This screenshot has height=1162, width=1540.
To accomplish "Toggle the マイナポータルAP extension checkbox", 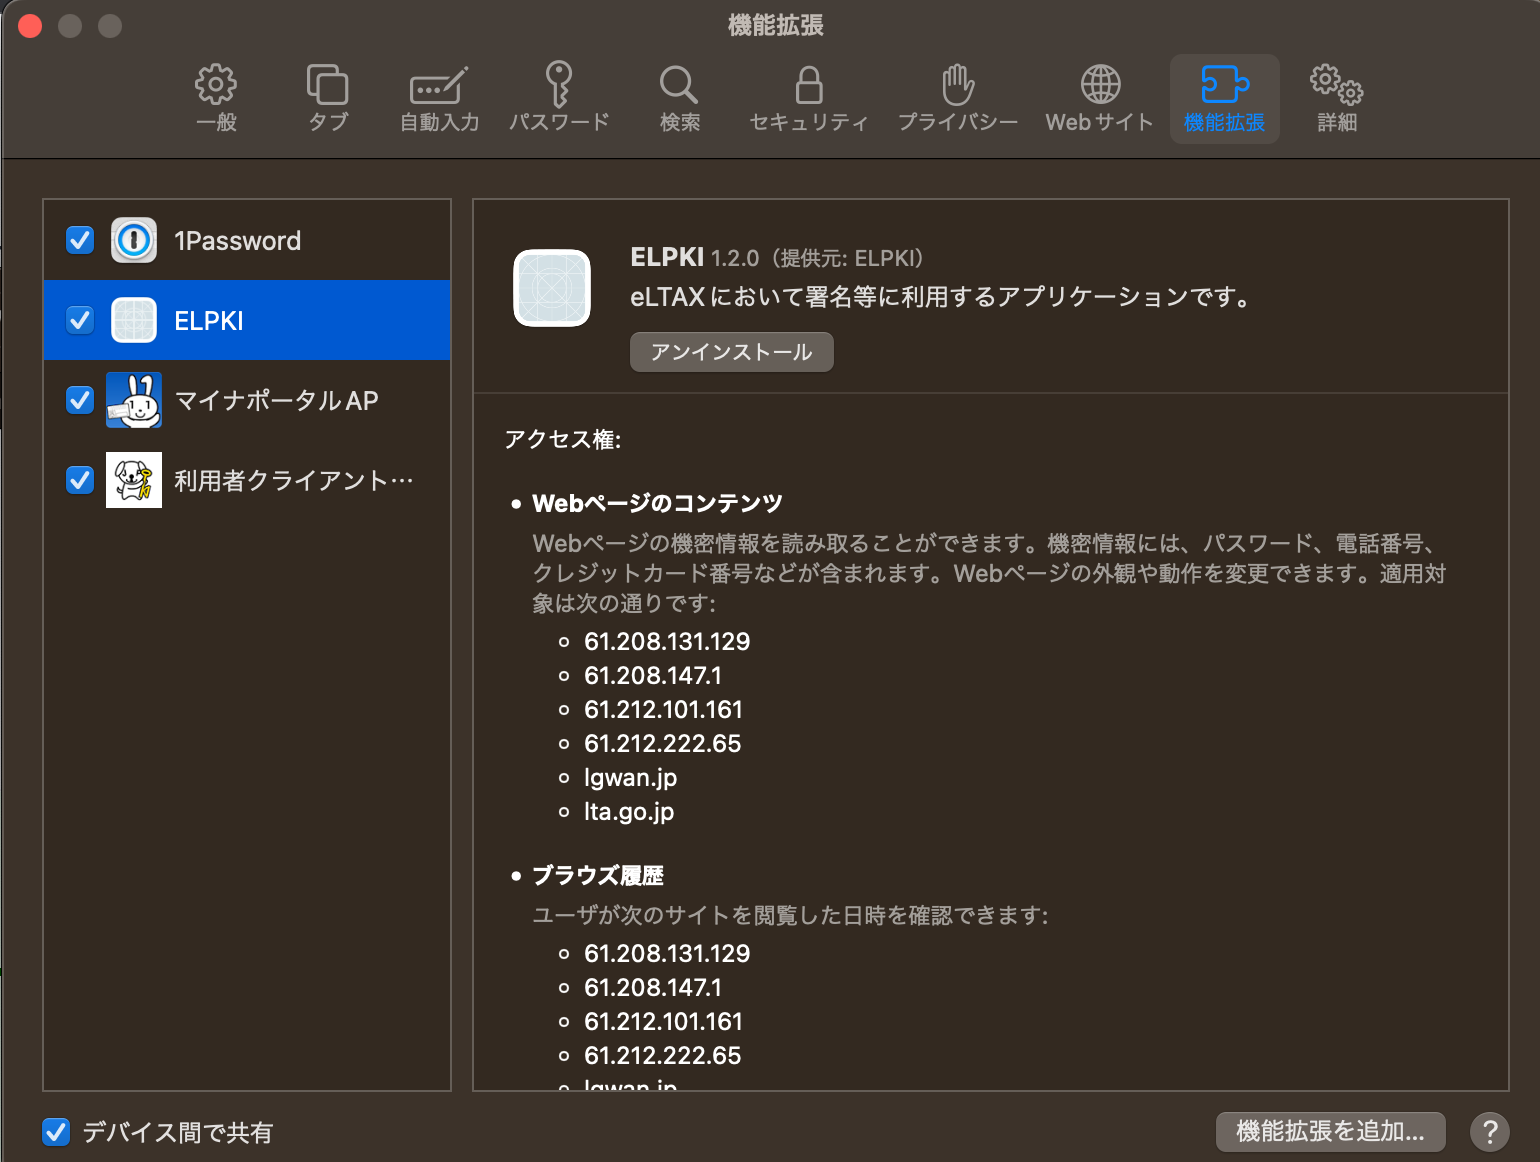I will click(x=80, y=400).
